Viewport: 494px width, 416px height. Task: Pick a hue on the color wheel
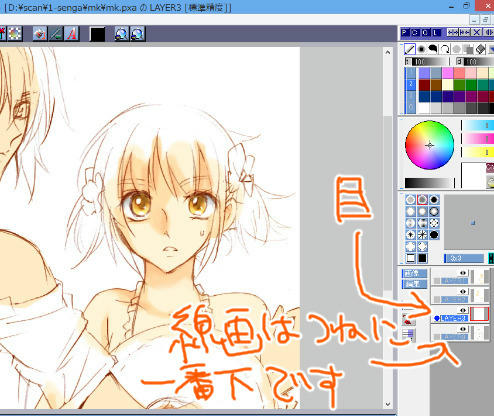(429, 145)
